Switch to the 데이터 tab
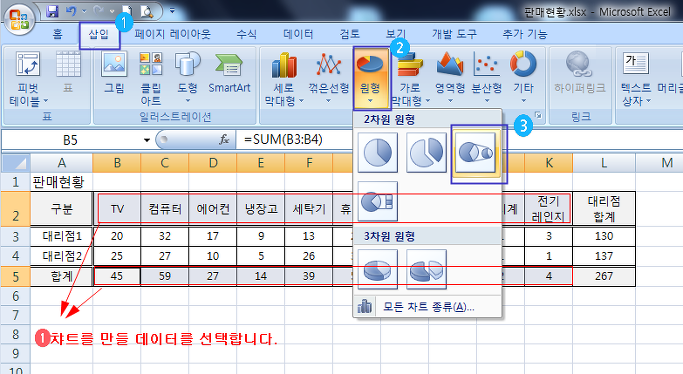This screenshot has height=374, width=683. point(298,34)
